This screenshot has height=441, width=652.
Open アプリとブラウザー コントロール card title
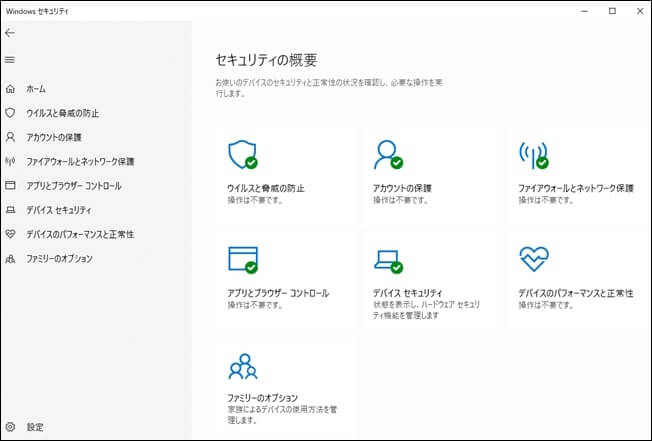(x=278, y=293)
